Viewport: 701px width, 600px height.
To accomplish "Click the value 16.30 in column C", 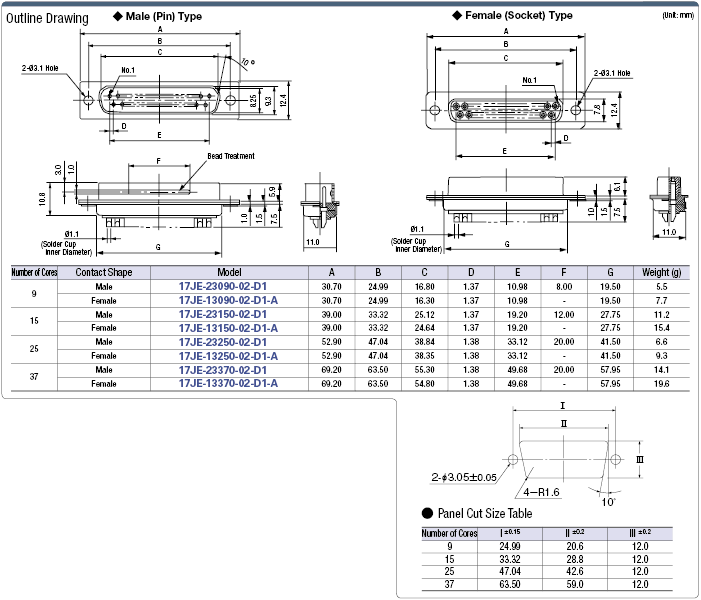I will [x=424, y=300].
